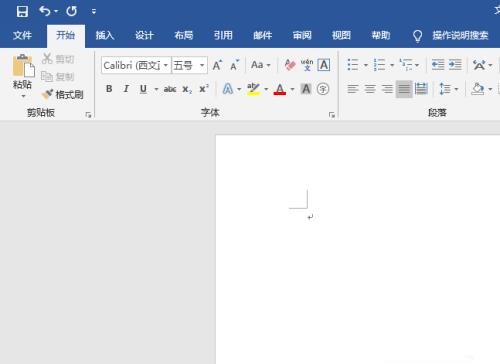The width and height of the screenshot is (500, 364).
Task: Click the Asian Layout icon
Action: coord(479,65)
